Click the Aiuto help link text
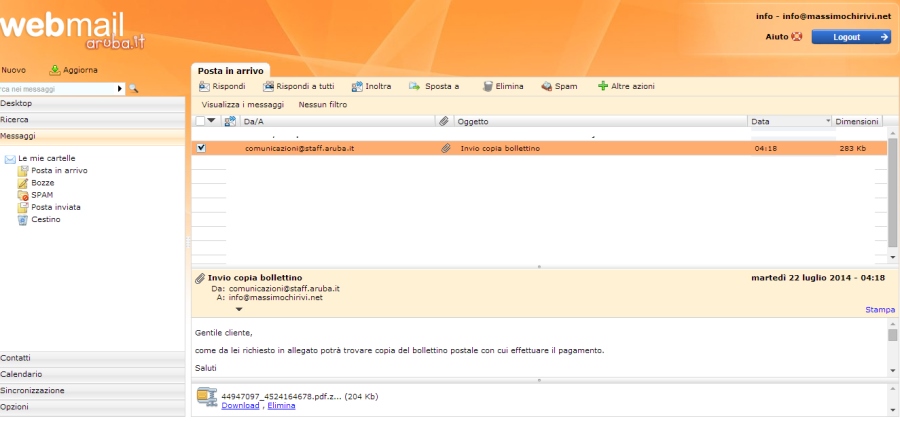The width and height of the screenshot is (900, 421). tap(777, 37)
